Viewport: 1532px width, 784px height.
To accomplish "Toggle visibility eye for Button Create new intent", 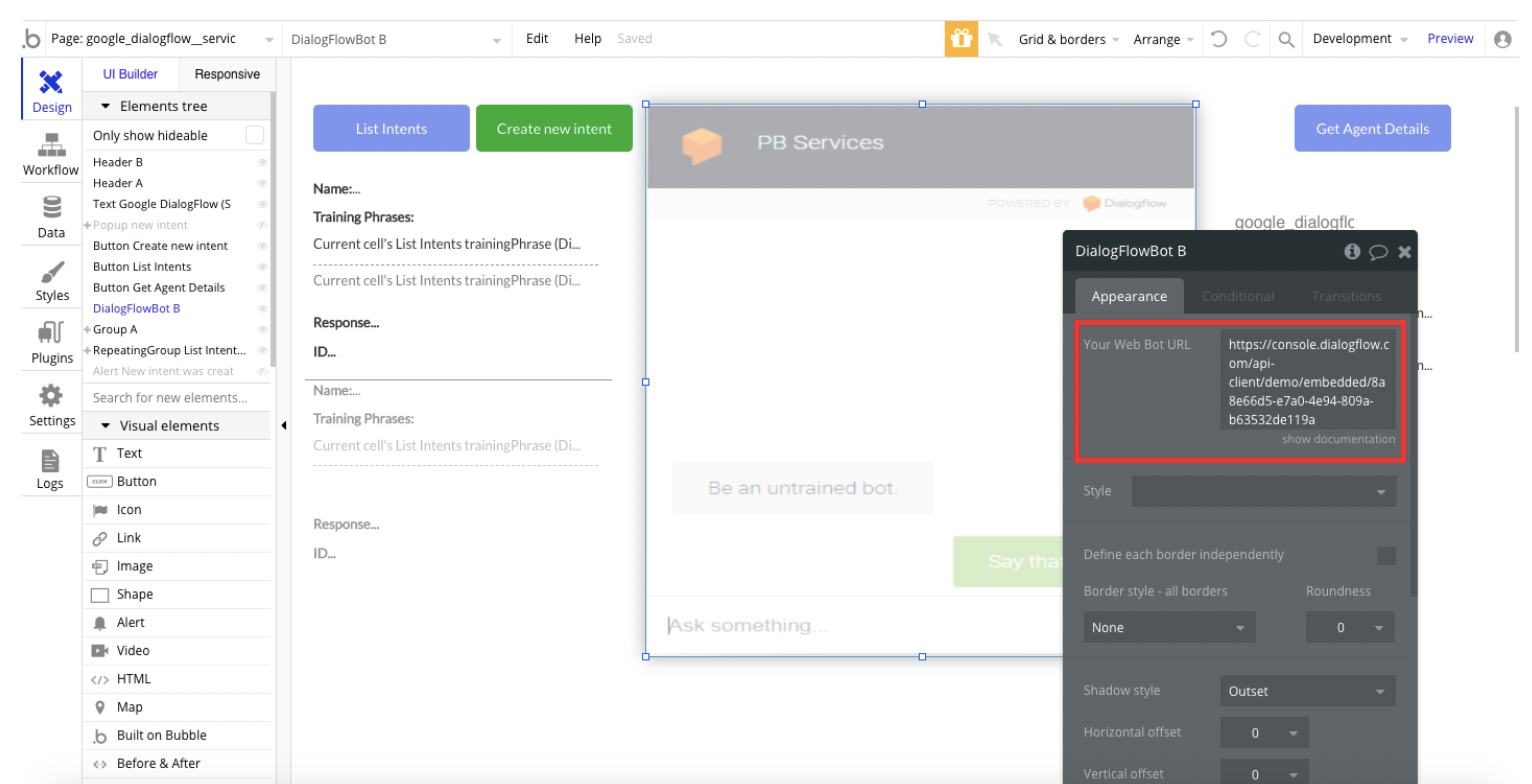I will (262, 246).
